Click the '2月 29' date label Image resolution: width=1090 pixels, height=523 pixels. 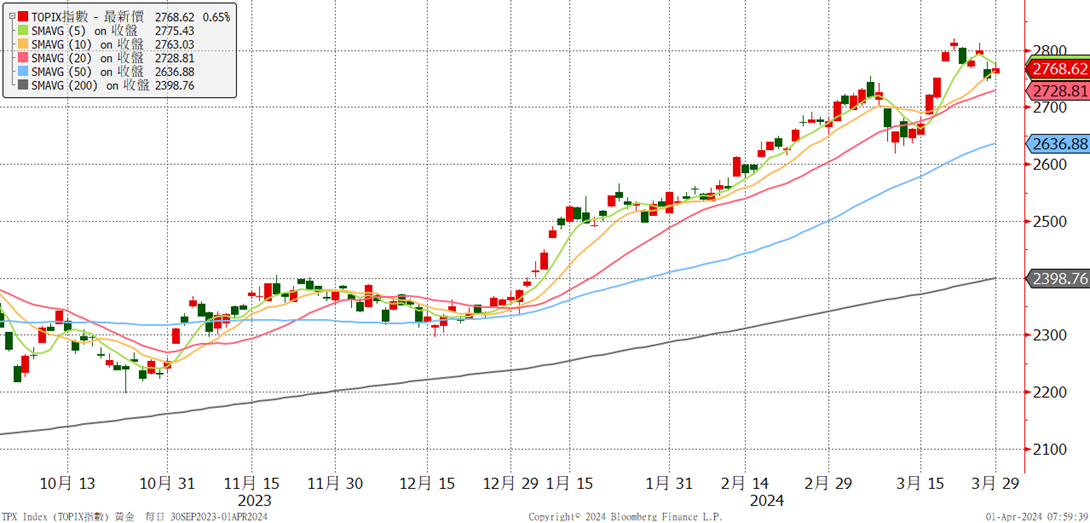tap(827, 483)
